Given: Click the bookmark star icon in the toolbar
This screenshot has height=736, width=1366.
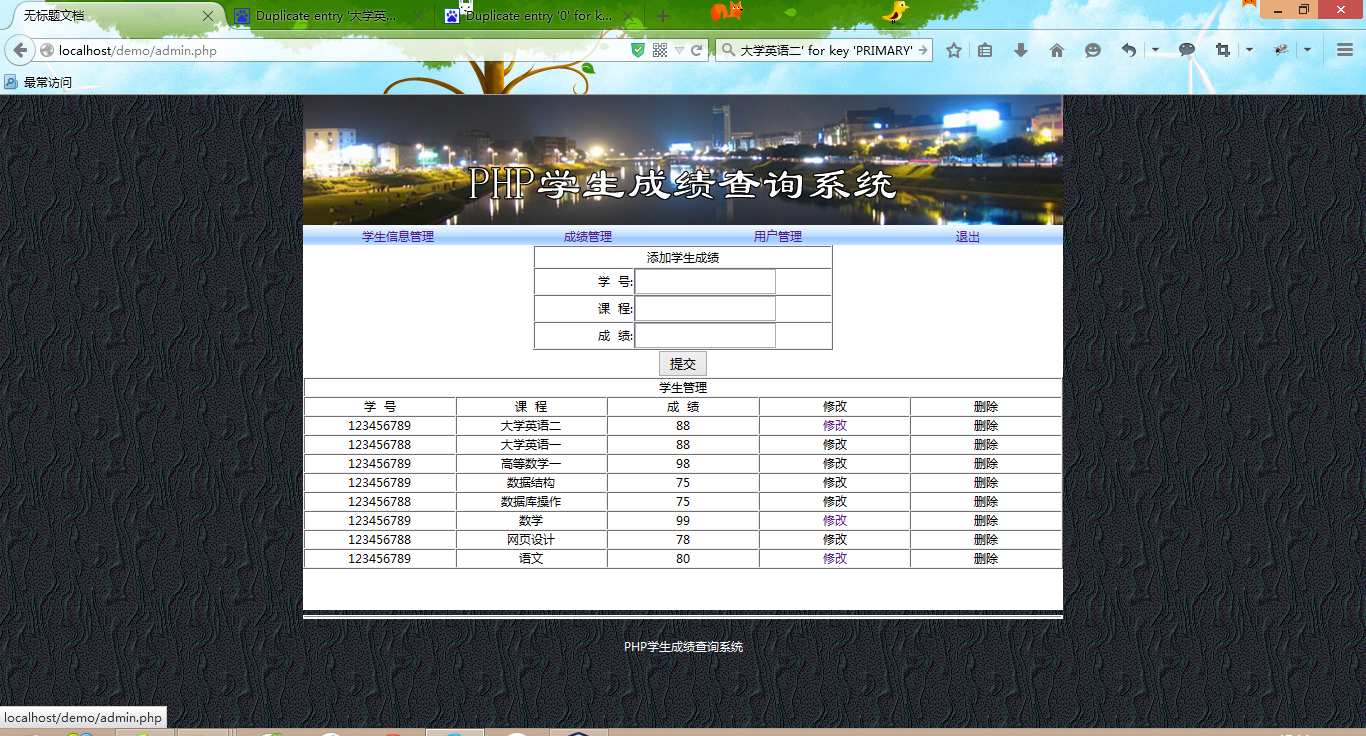Looking at the screenshot, I should (x=954, y=50).
